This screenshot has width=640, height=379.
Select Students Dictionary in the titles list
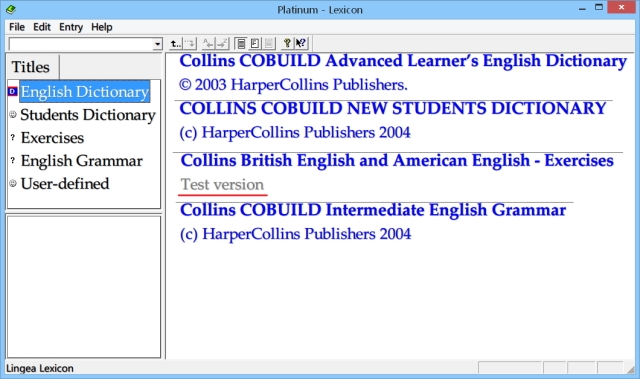click(88, 115)
